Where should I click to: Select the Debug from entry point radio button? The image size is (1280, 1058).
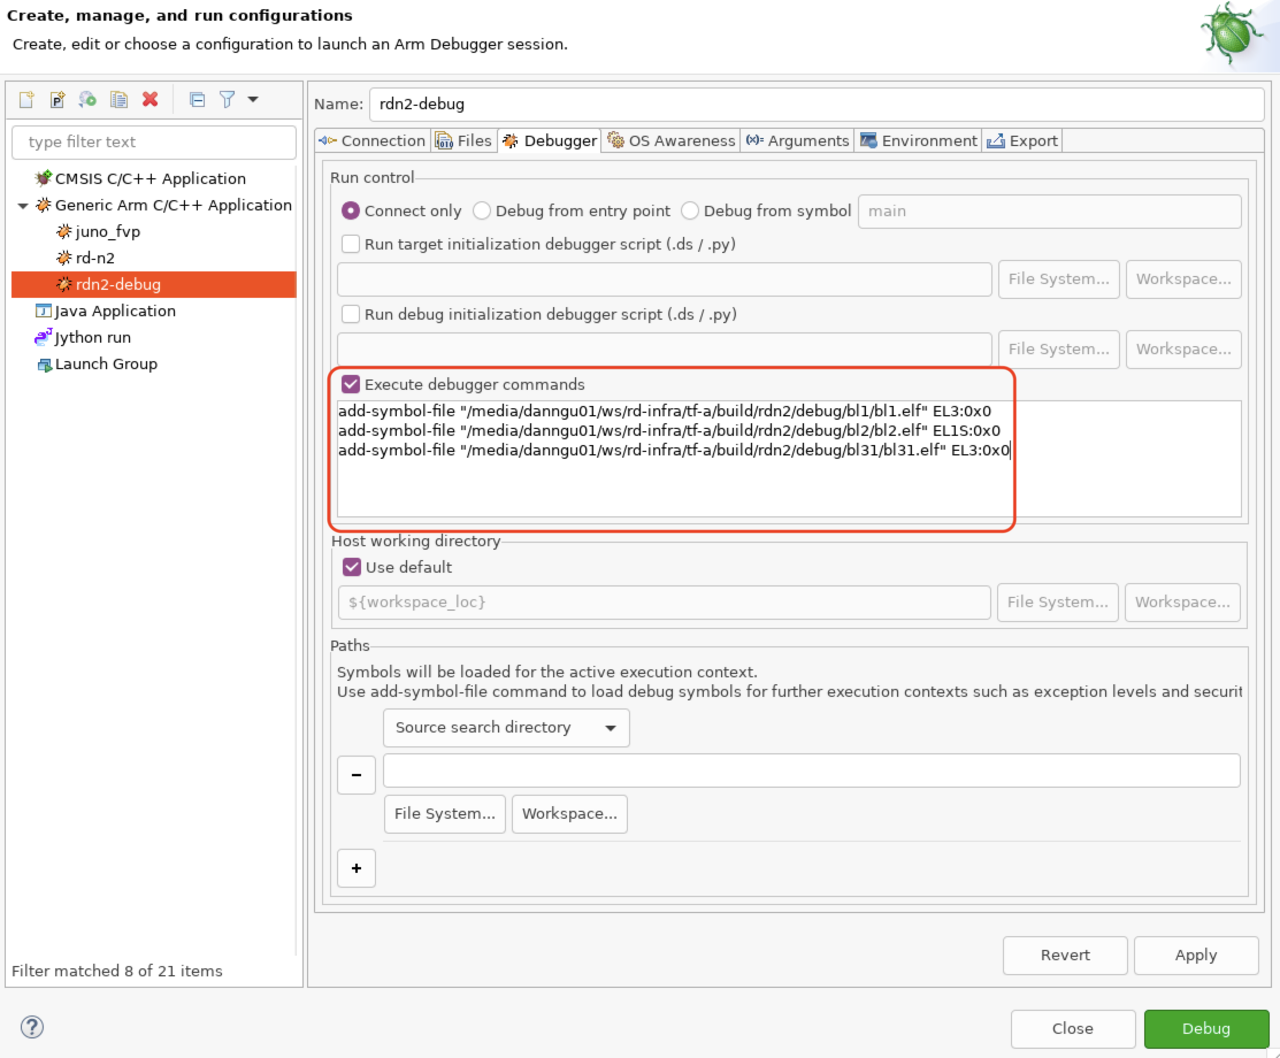point(482,211)
